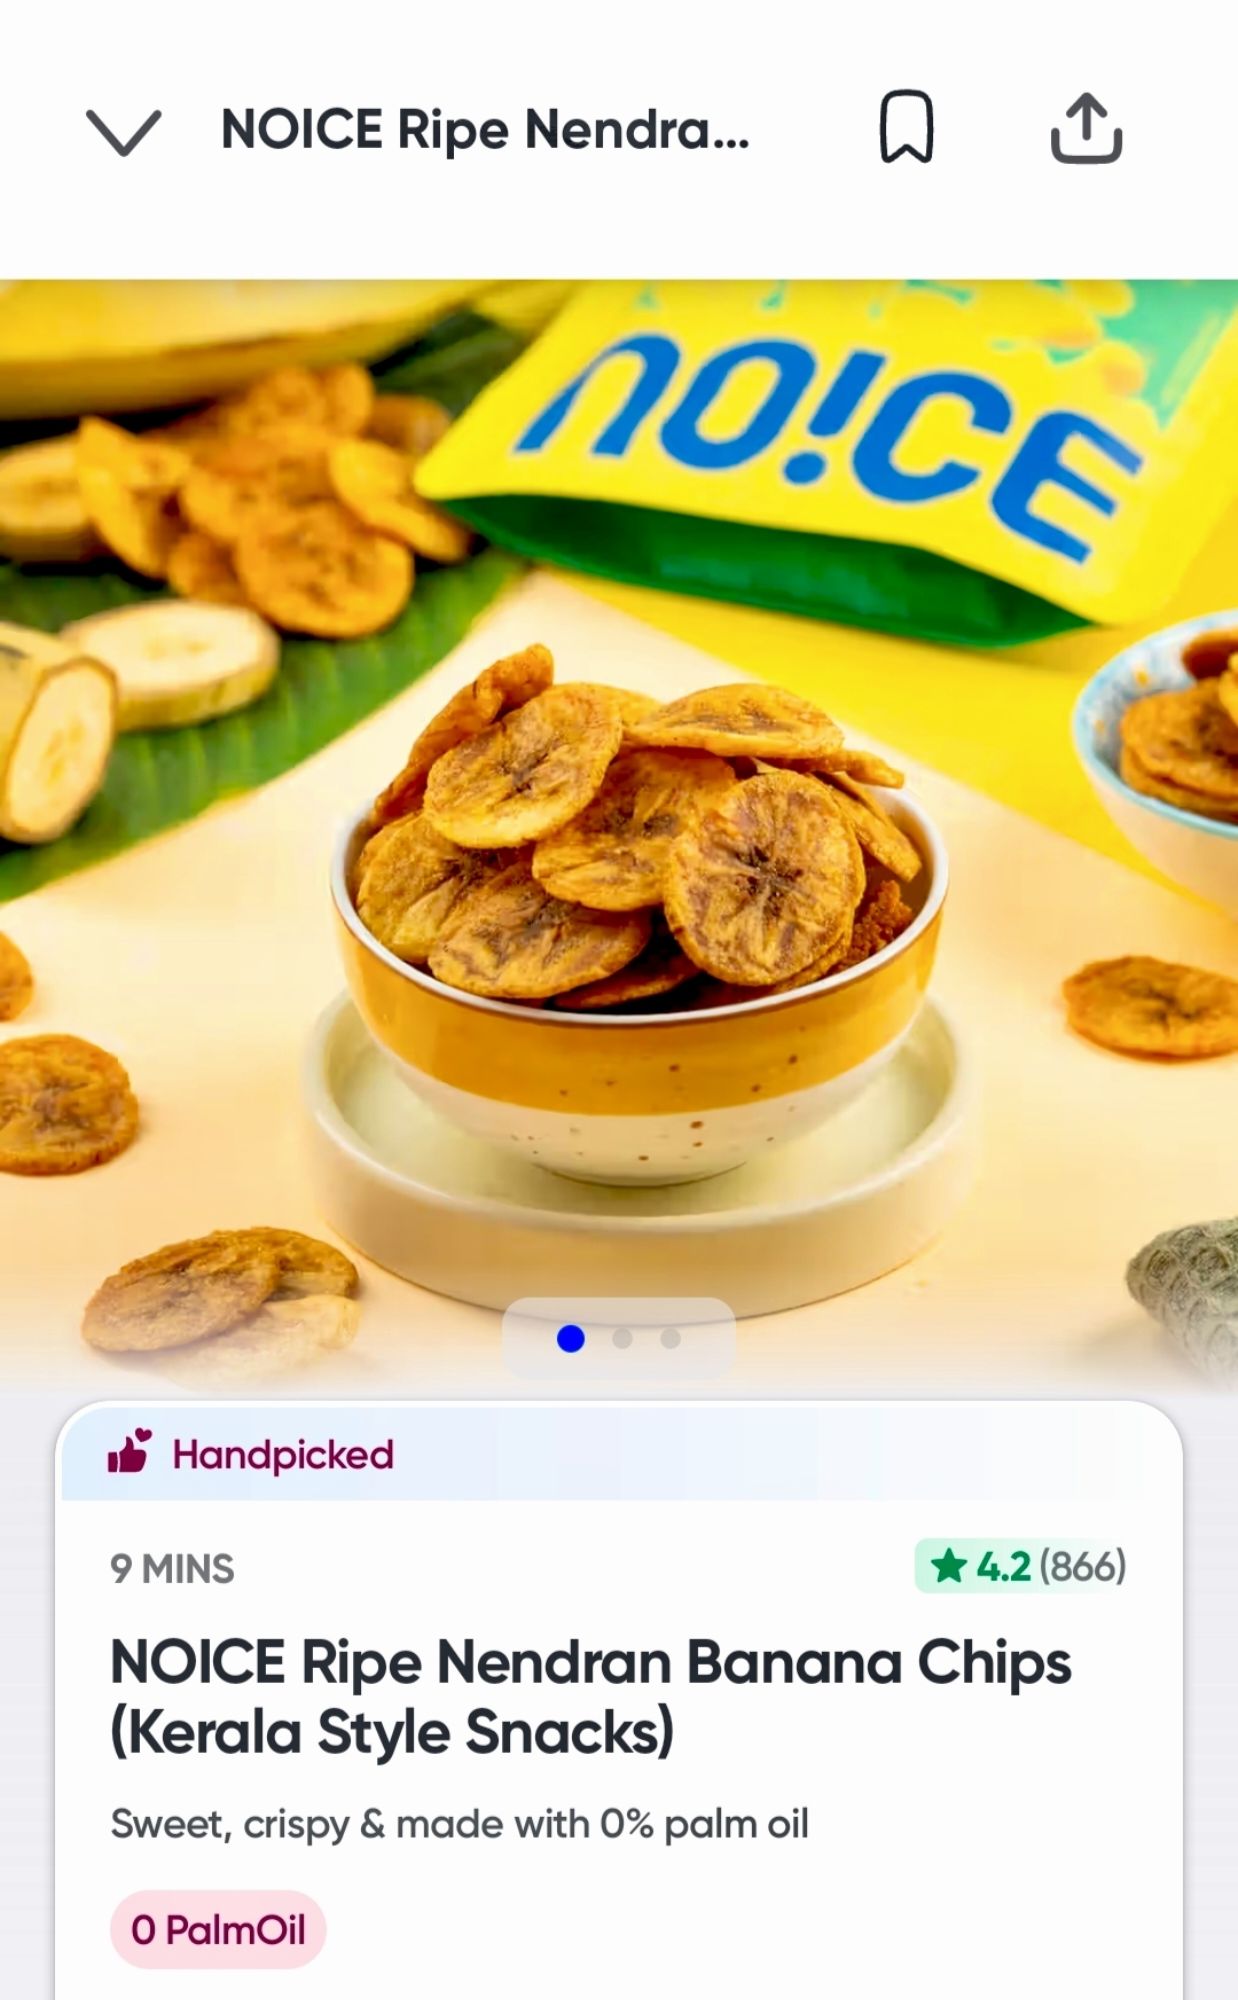The image size is (1238, 2000).
Task: Collapse product page with down chevron
Action: 123,132
